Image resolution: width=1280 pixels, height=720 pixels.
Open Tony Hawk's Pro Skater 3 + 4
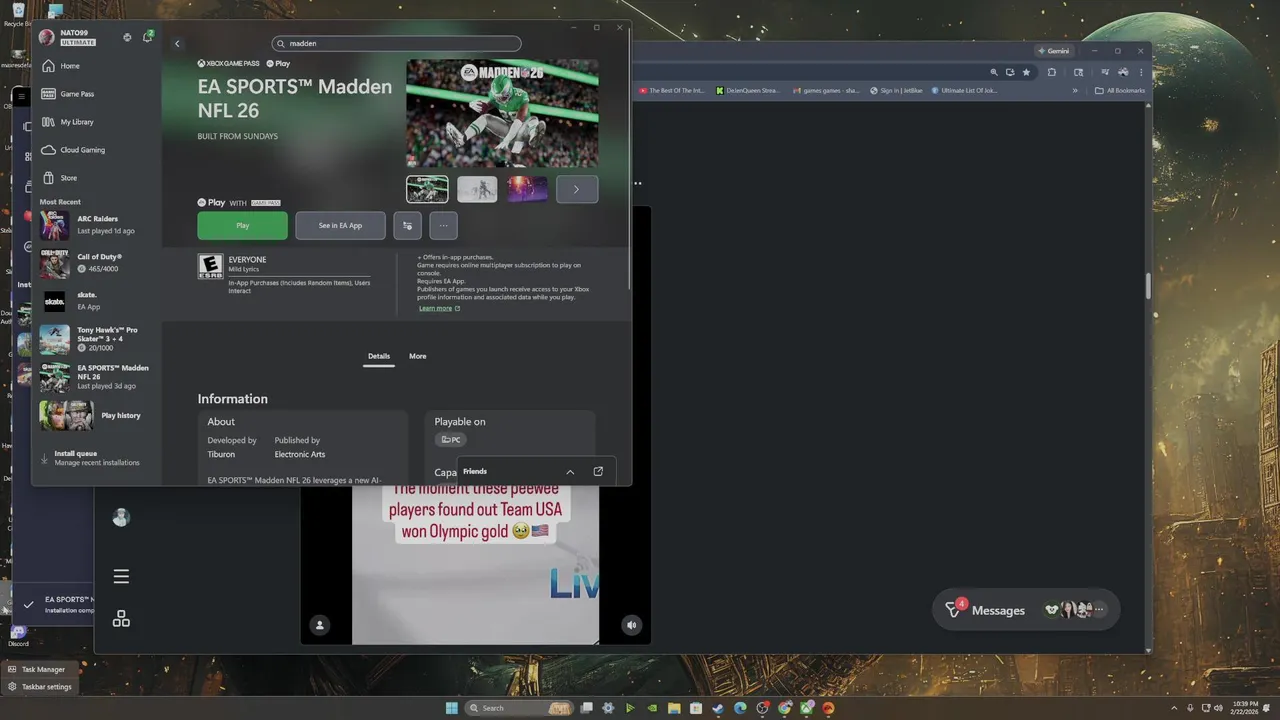(x=97, y=339)
